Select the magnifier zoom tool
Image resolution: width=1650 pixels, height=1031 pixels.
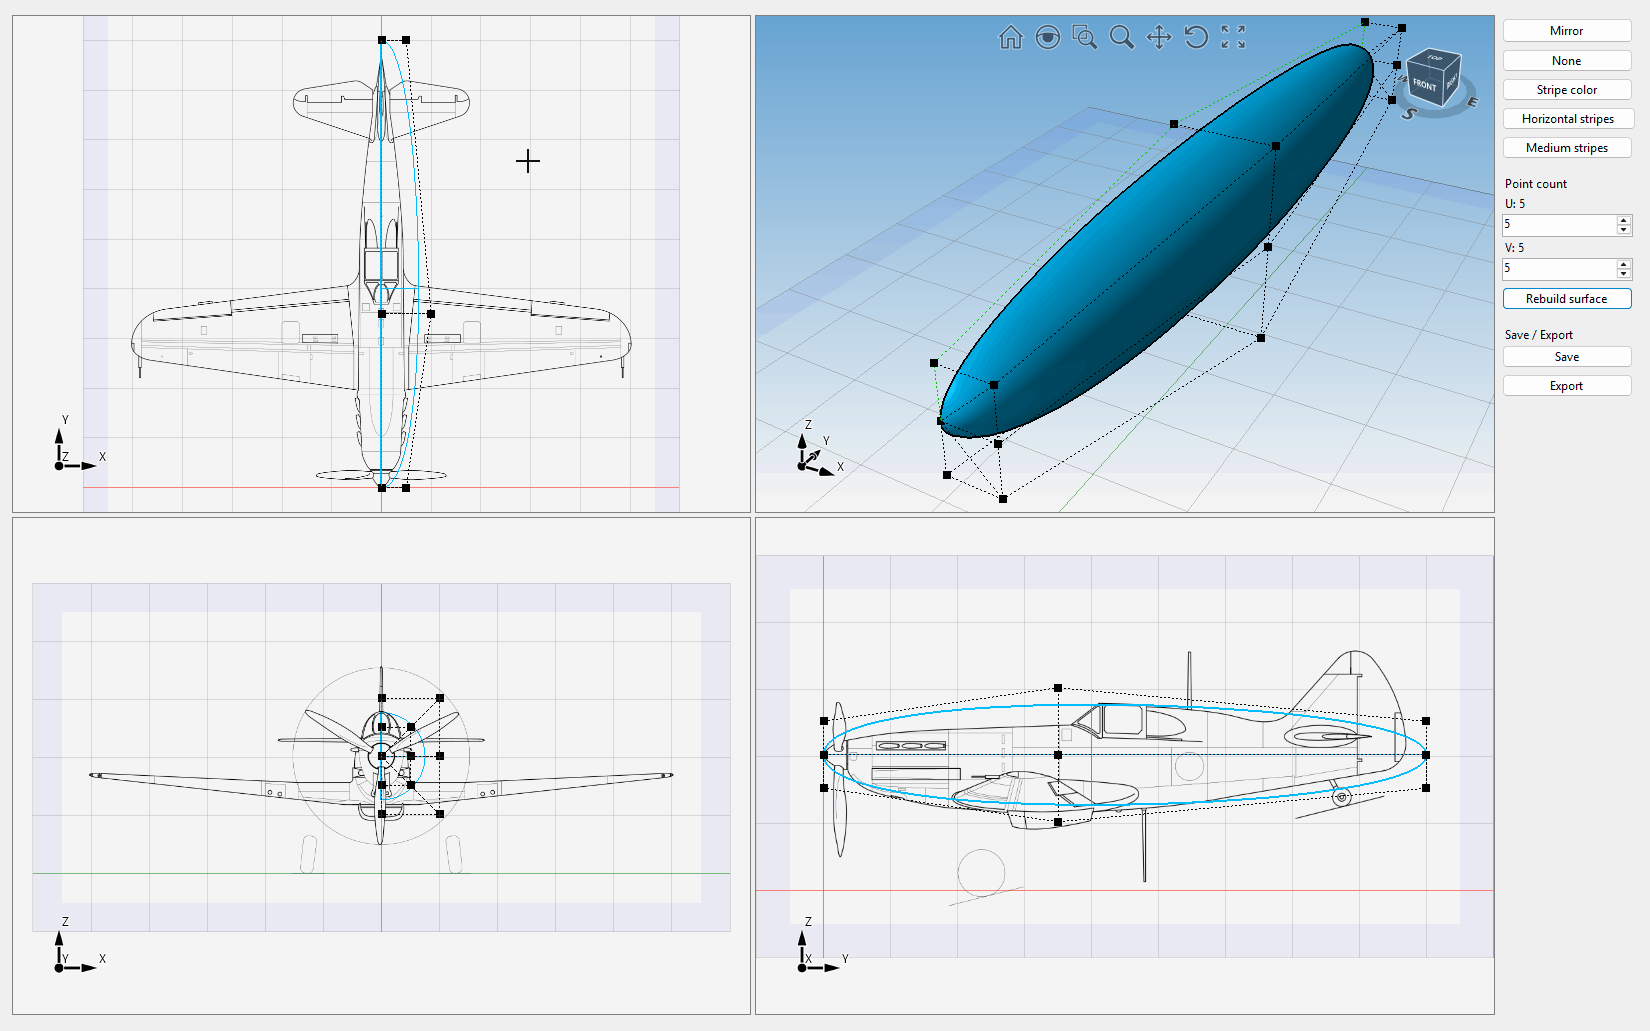tap(1122, 38)
